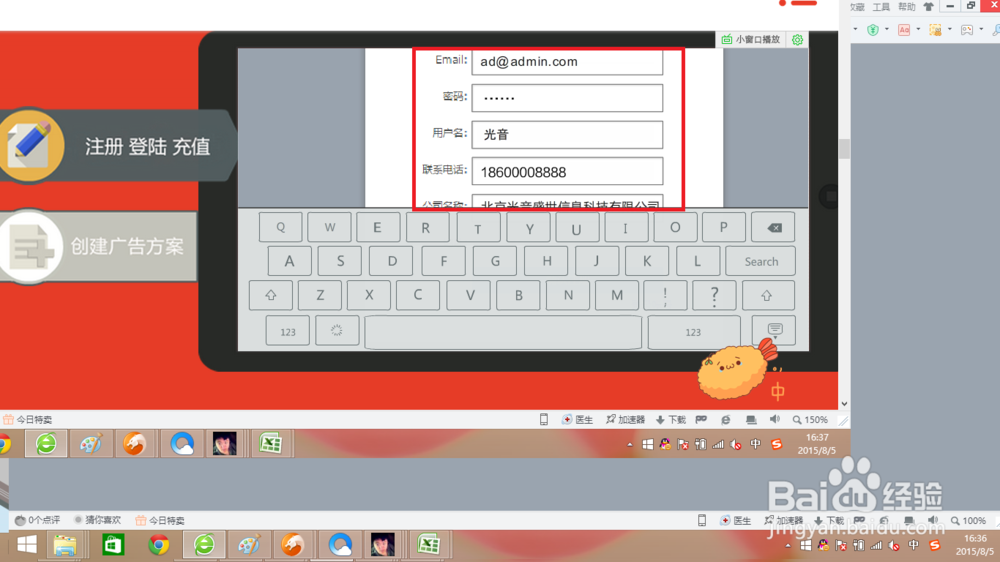Tap the backspace key on the keyboard
Viewport: 1000px width, 562px height.
click(x=774, y=228)
